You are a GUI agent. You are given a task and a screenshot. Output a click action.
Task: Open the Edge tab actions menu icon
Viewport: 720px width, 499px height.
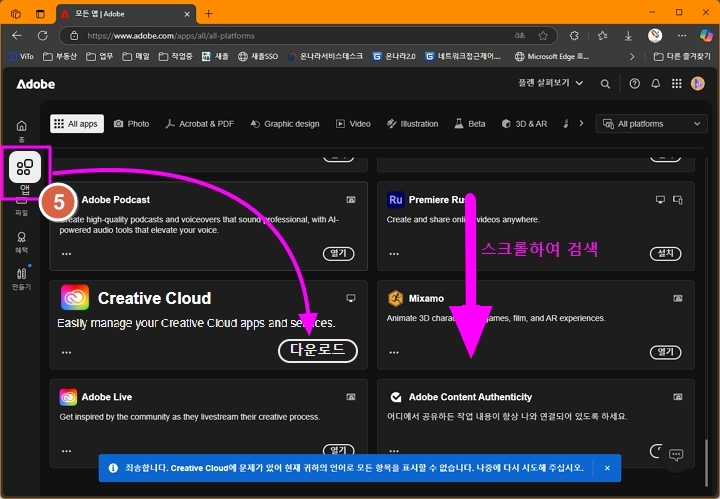tap(40, 14)
